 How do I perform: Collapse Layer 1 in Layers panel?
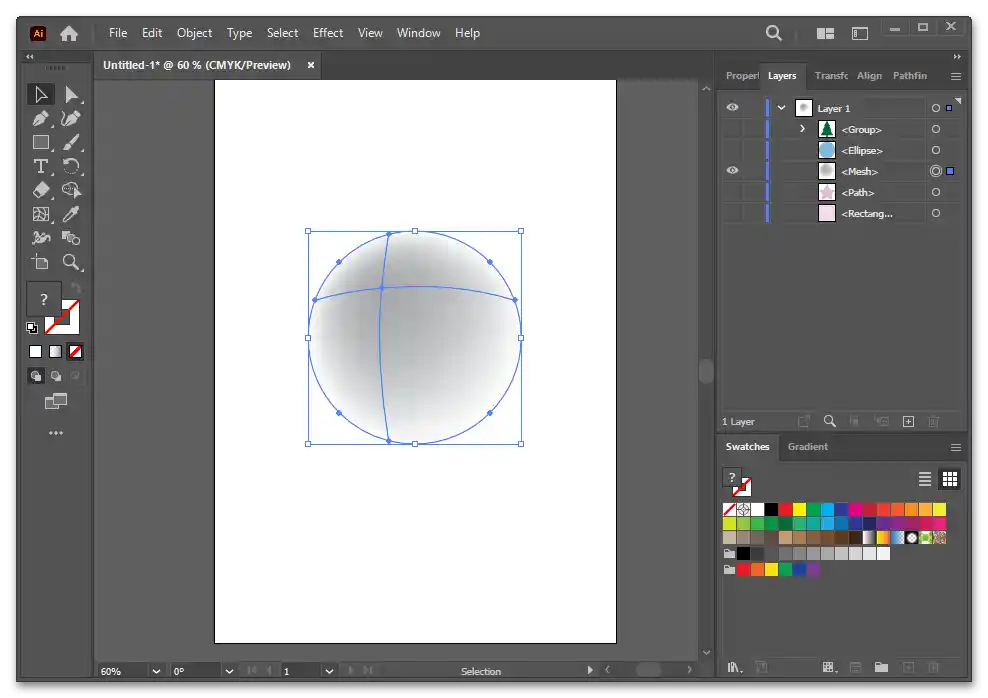point(781,108)
